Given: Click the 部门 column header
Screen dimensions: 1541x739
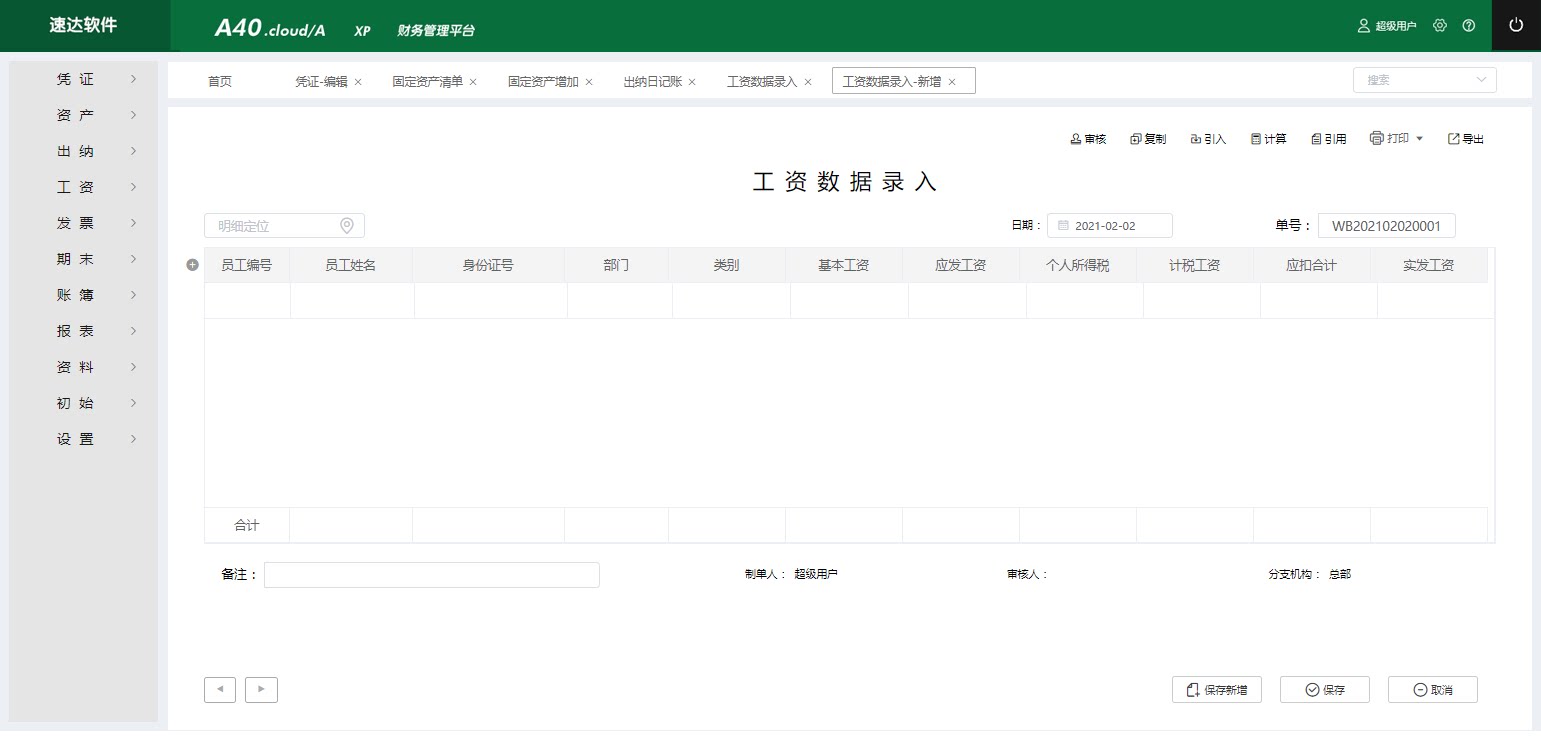Looking at the screenshot, I should (x=616, y=265).
